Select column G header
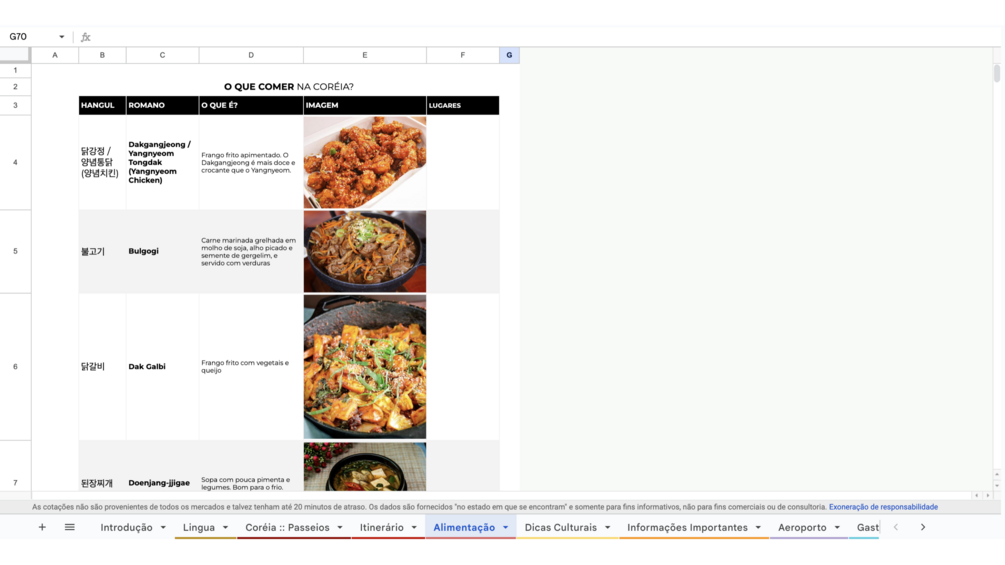Viewport: 1005px width, 565px height. point(510,55)
